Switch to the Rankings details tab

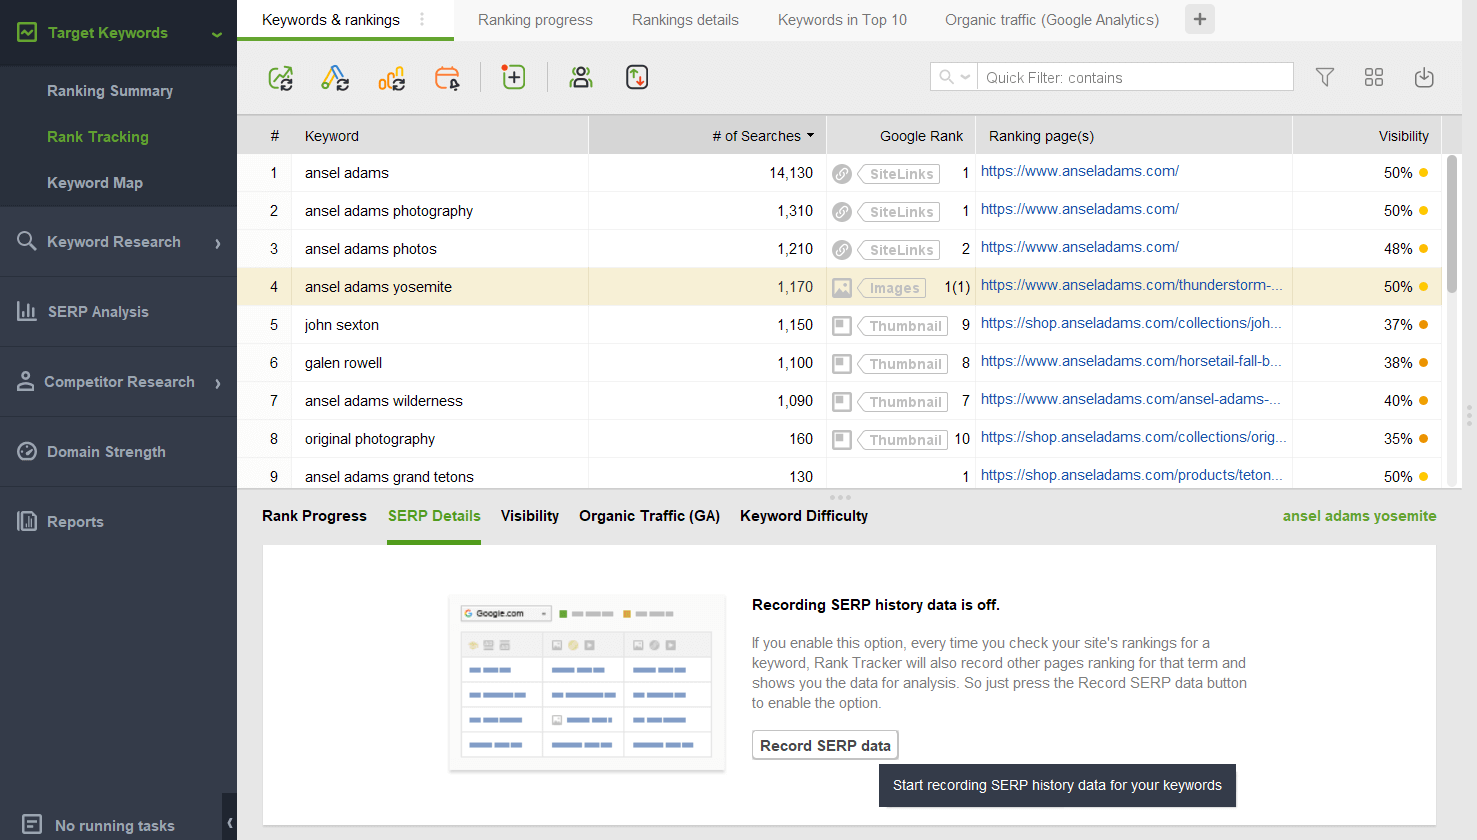(x=685, y=20)
